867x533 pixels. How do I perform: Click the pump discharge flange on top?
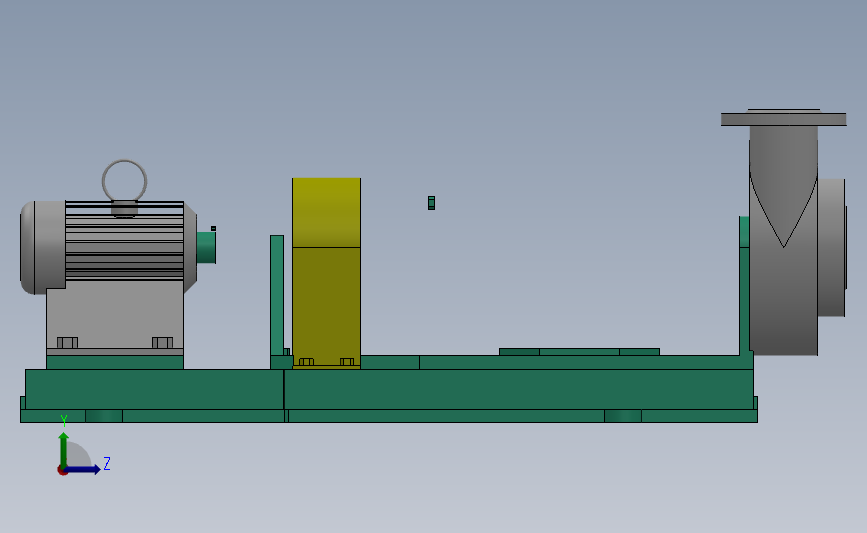(784, 118)
